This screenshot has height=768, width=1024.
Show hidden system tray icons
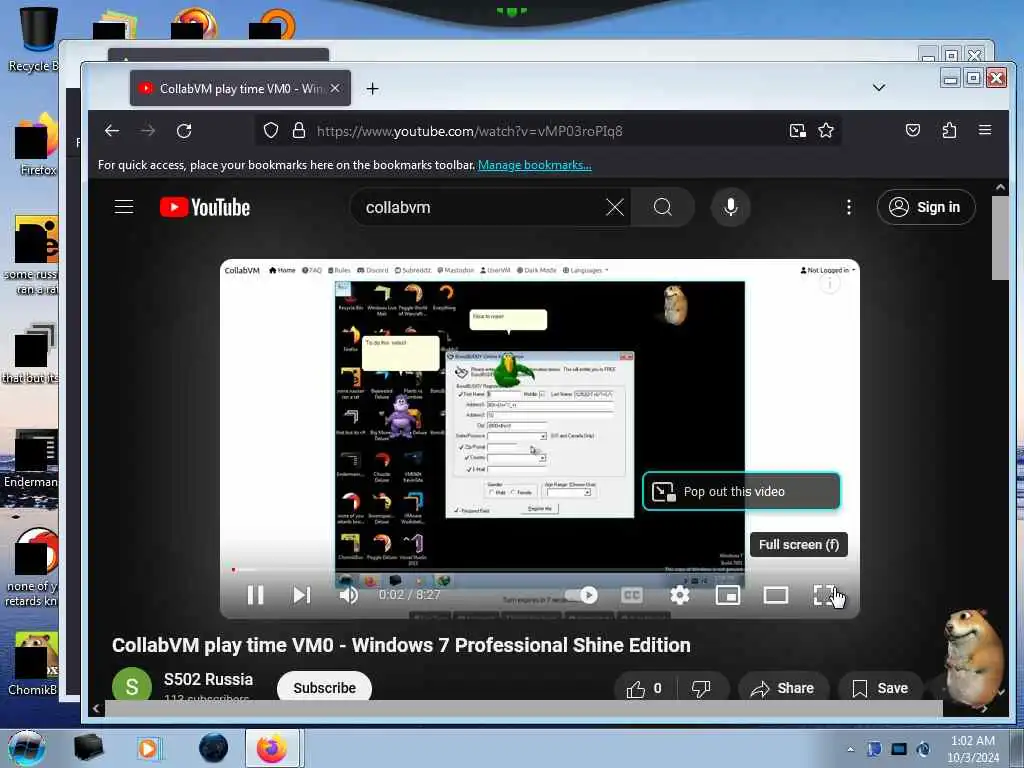click(x=850, y=749)
